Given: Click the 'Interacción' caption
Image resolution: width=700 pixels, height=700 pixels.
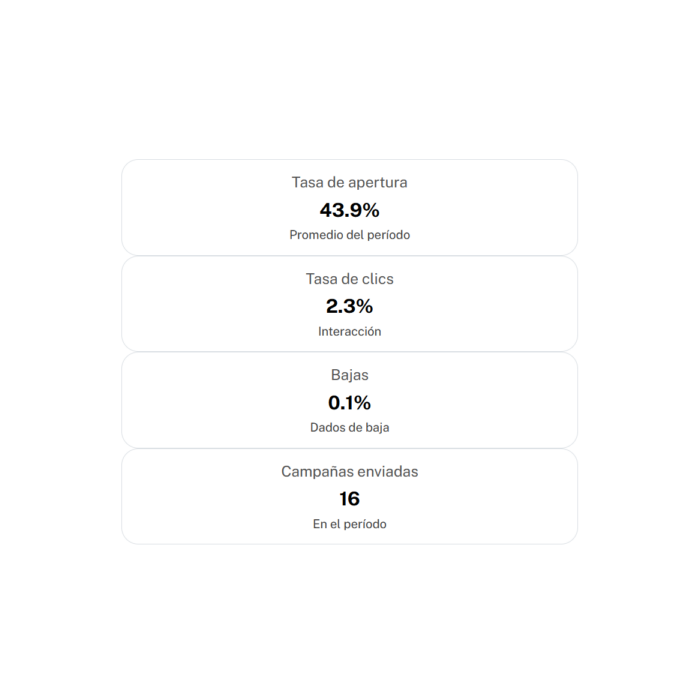Looking at the screenshot, I should pyautogui.click(x=349, y=331).
